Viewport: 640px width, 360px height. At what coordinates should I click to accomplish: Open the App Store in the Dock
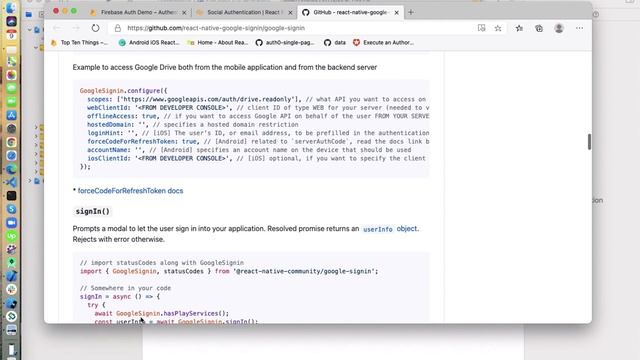pos(11,115)
